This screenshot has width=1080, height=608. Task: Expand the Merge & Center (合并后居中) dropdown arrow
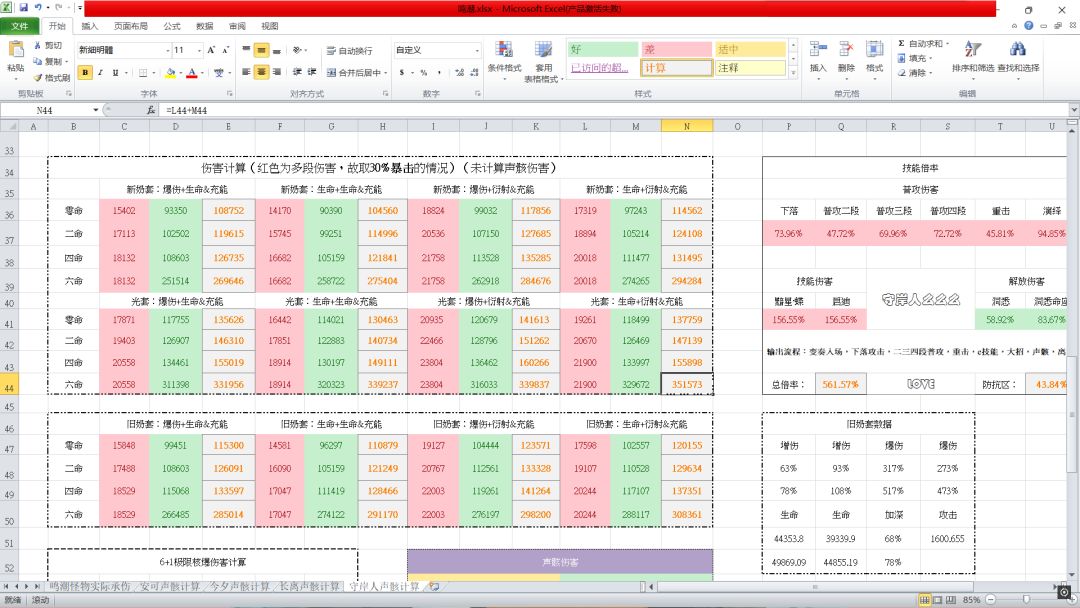[x=386, y=72]
